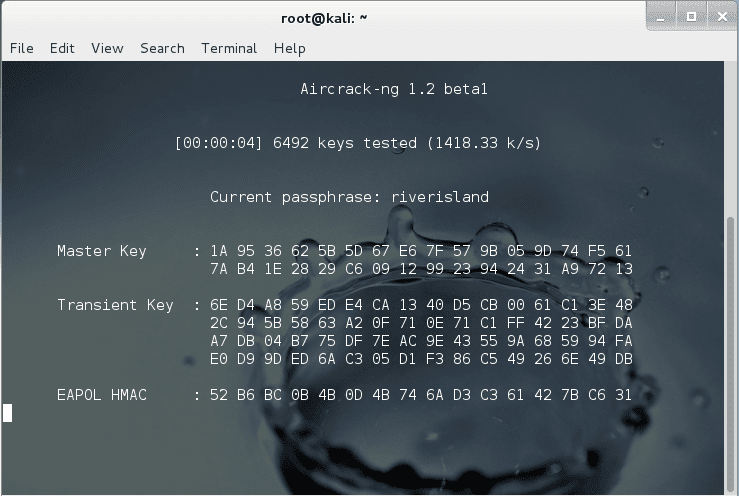Click the '(1418.33 k/s)' speed value

(484, 143)
